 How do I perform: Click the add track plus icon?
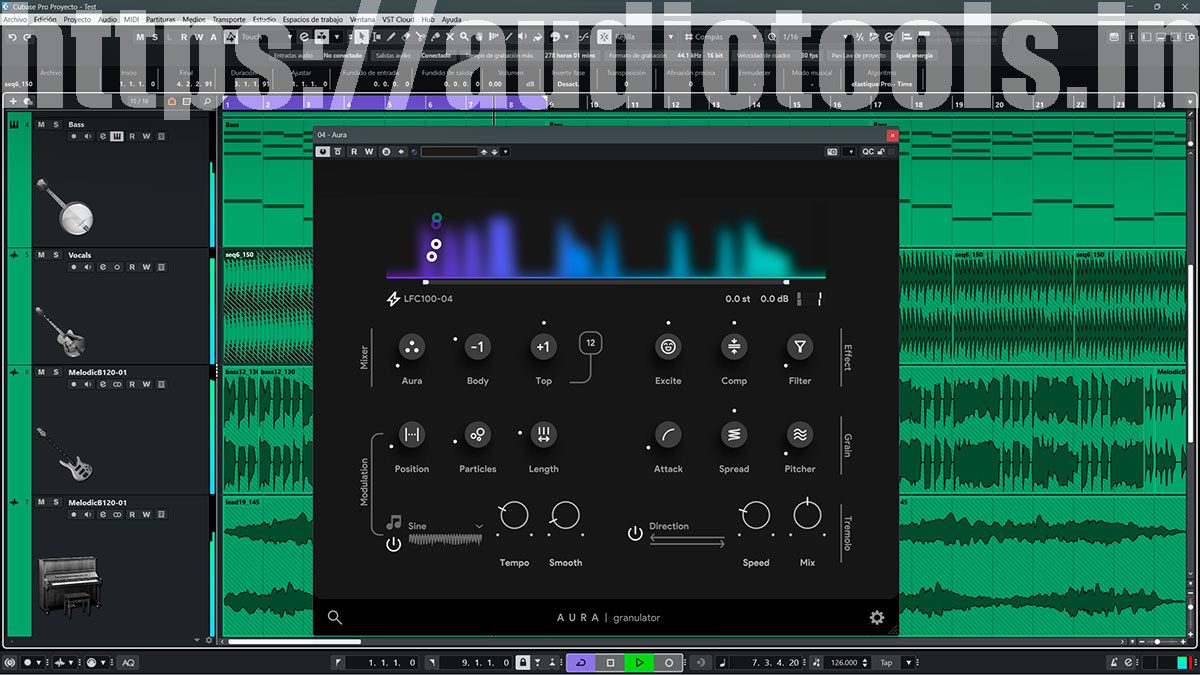13,101
